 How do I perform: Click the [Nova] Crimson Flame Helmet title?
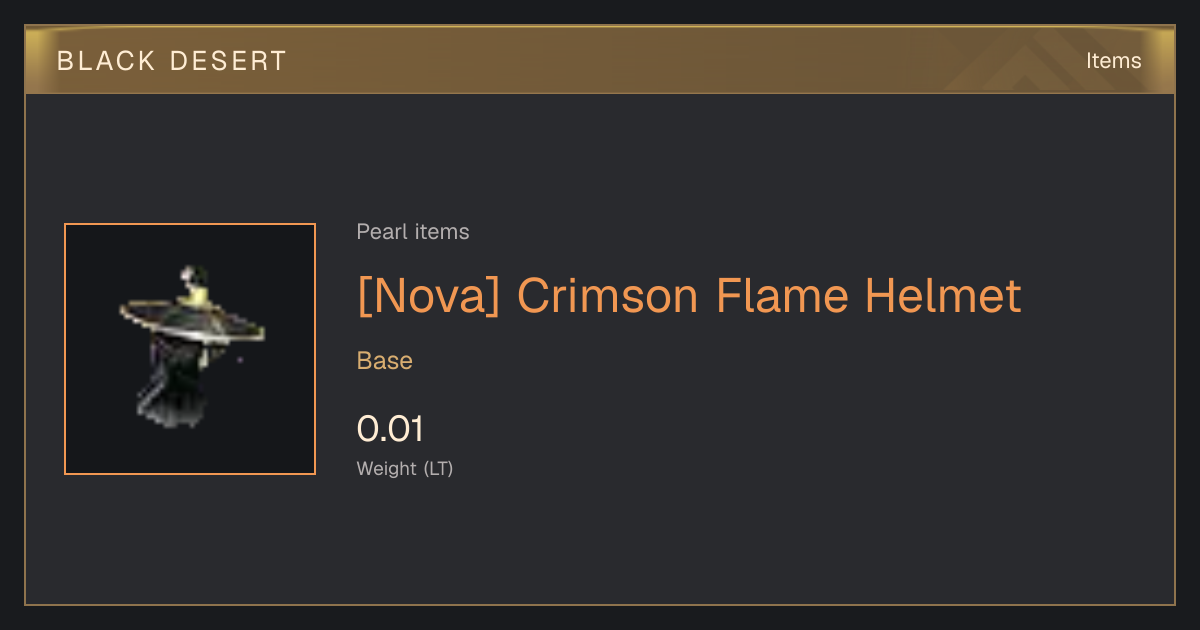(x=689, y=296)
